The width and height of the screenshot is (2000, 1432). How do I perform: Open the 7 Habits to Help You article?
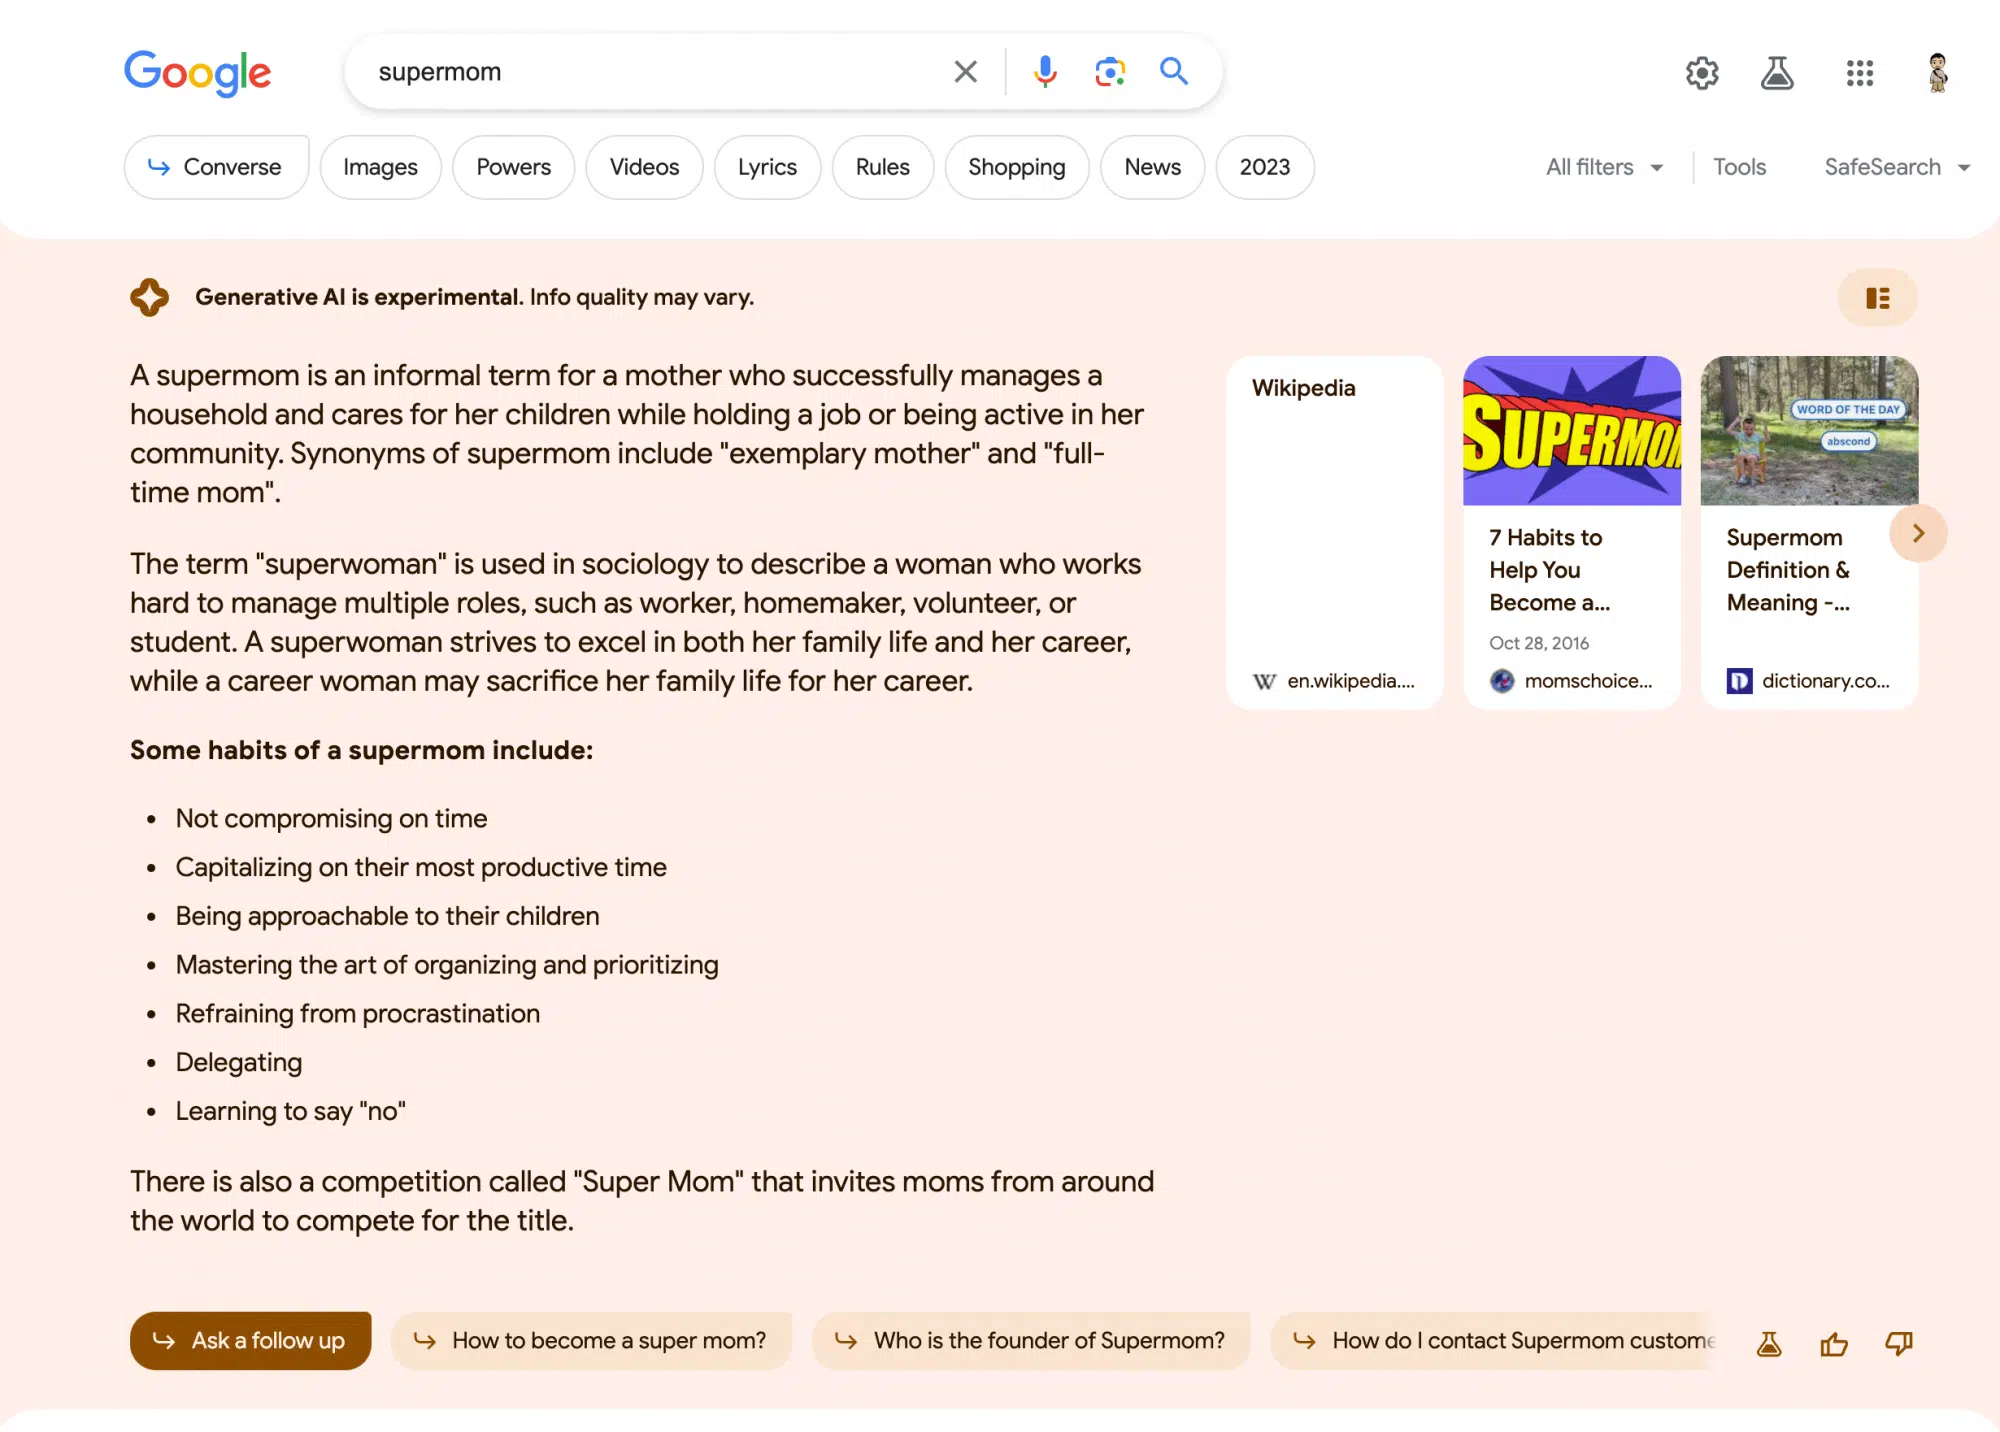pos(1549,570)
